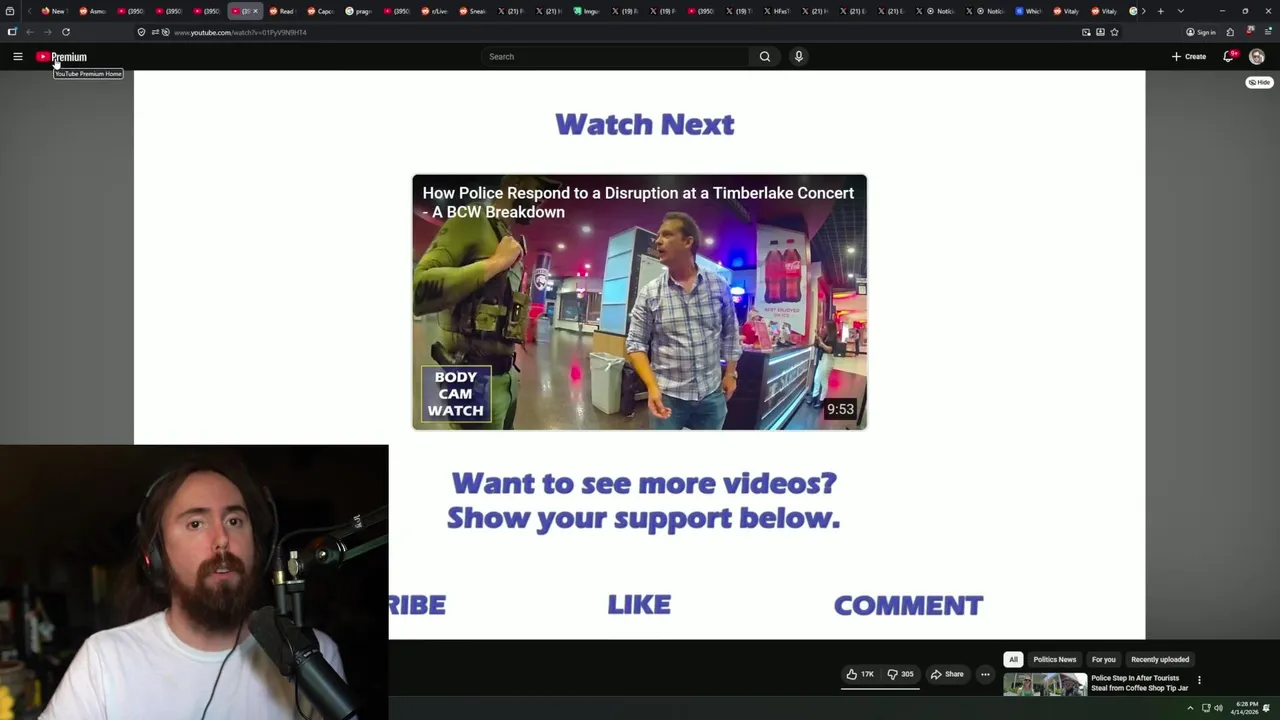Image resolution: width=1280 pixels, height=720 pixels.
Task: Dislike the video with thumbs down
Action: 900,674
